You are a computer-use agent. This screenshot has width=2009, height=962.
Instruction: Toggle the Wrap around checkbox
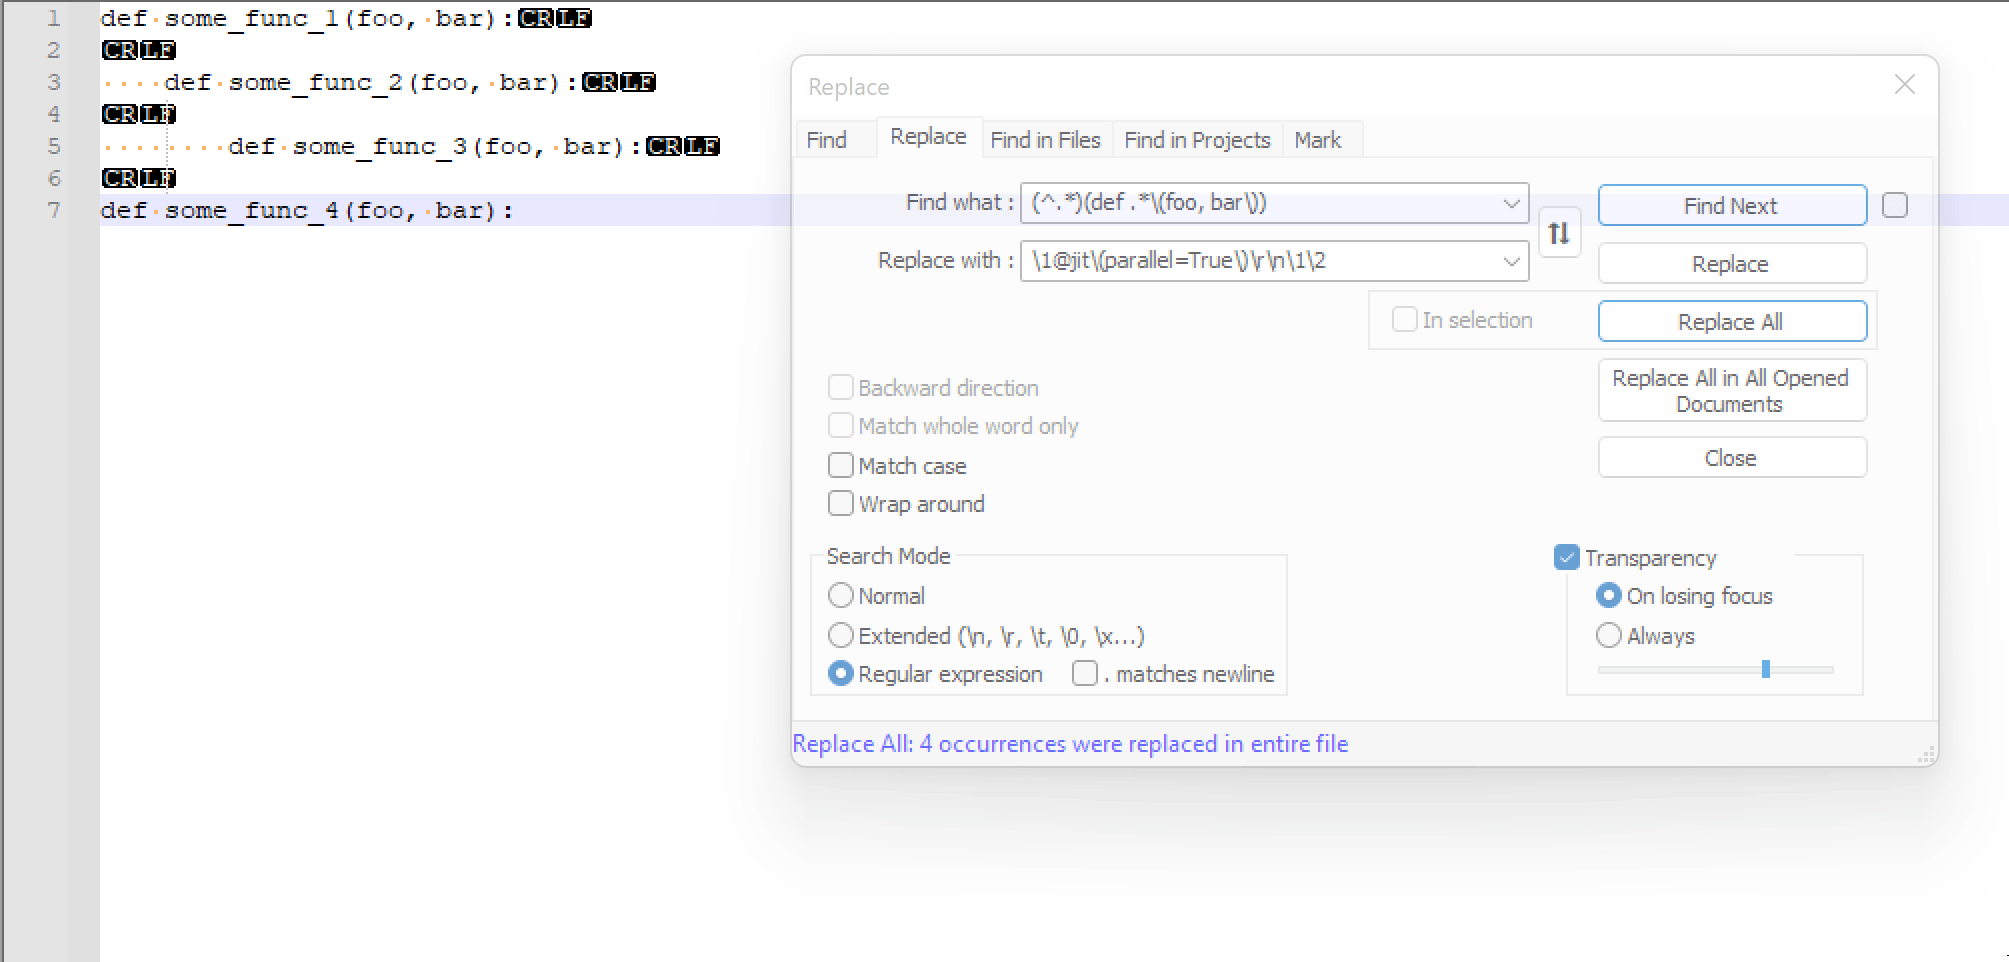point(841,504)
